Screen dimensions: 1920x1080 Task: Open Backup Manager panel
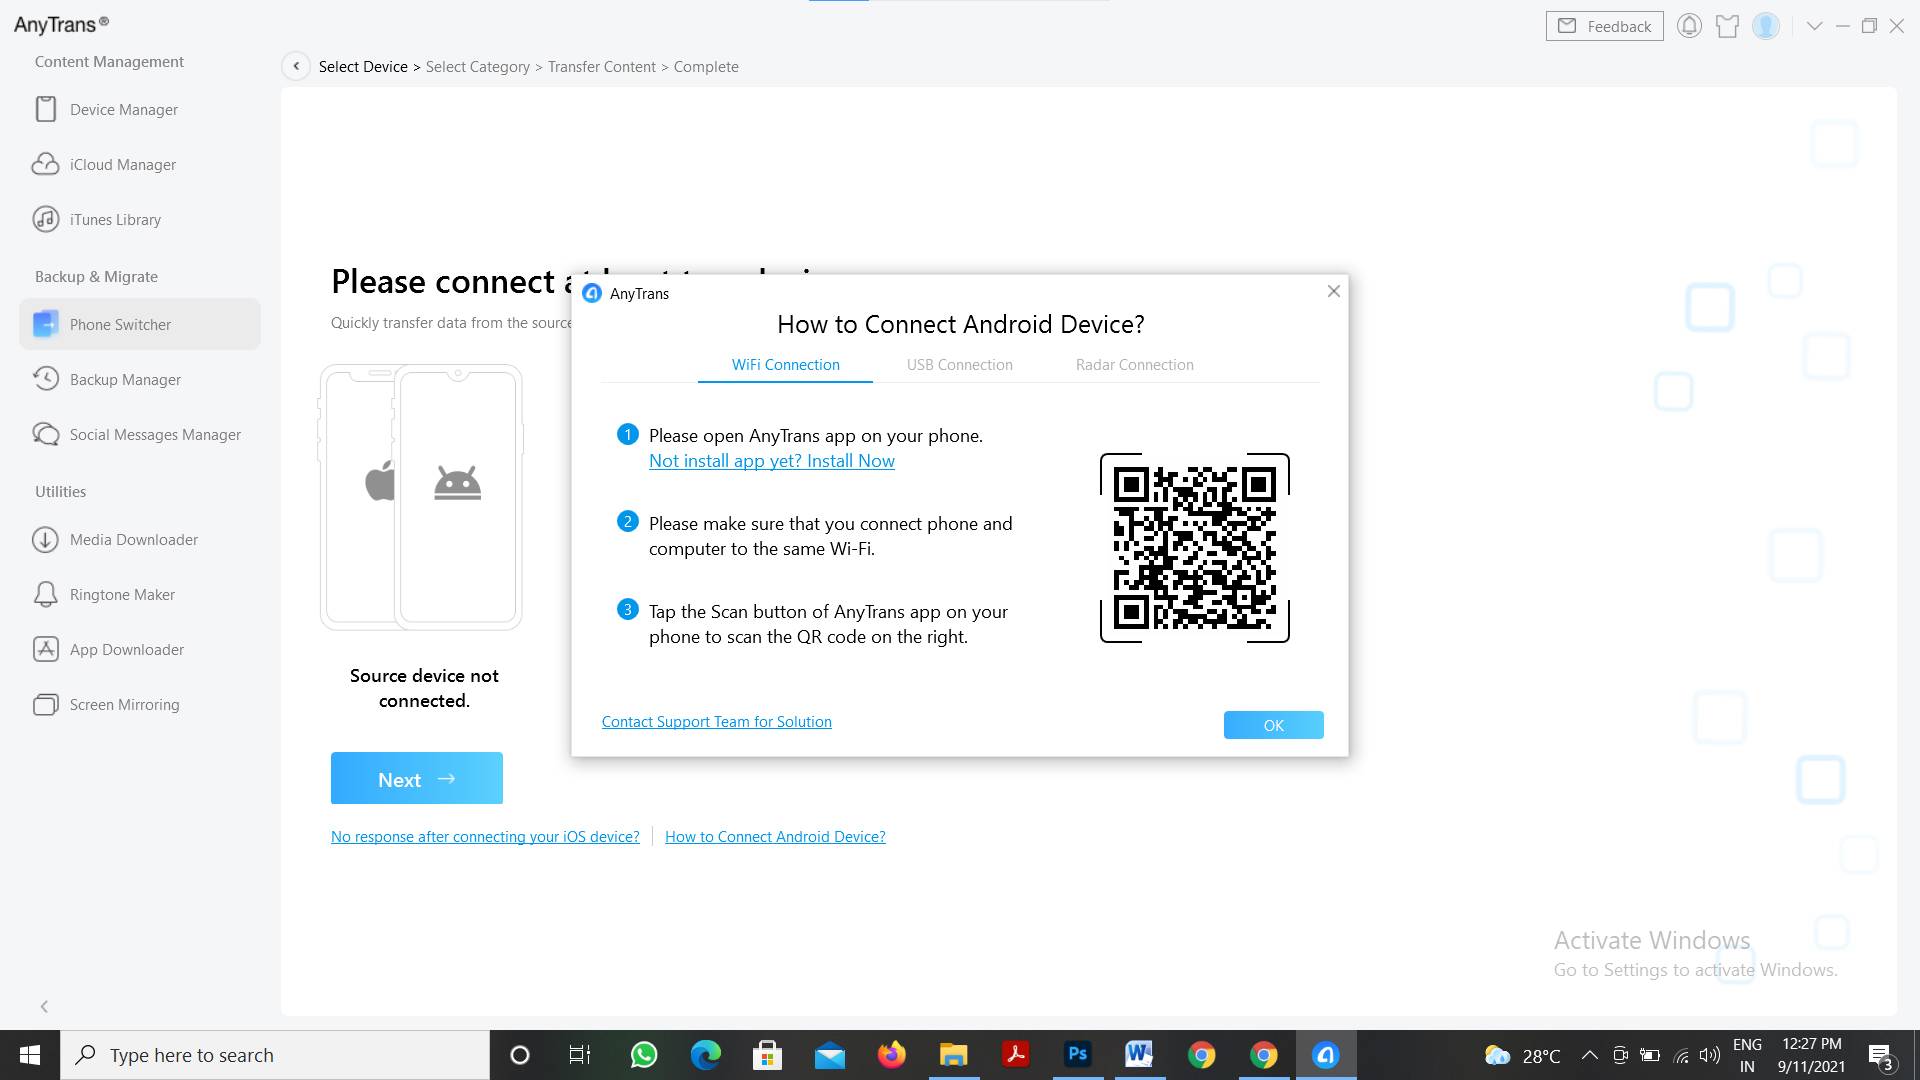[x=125, y=378]
